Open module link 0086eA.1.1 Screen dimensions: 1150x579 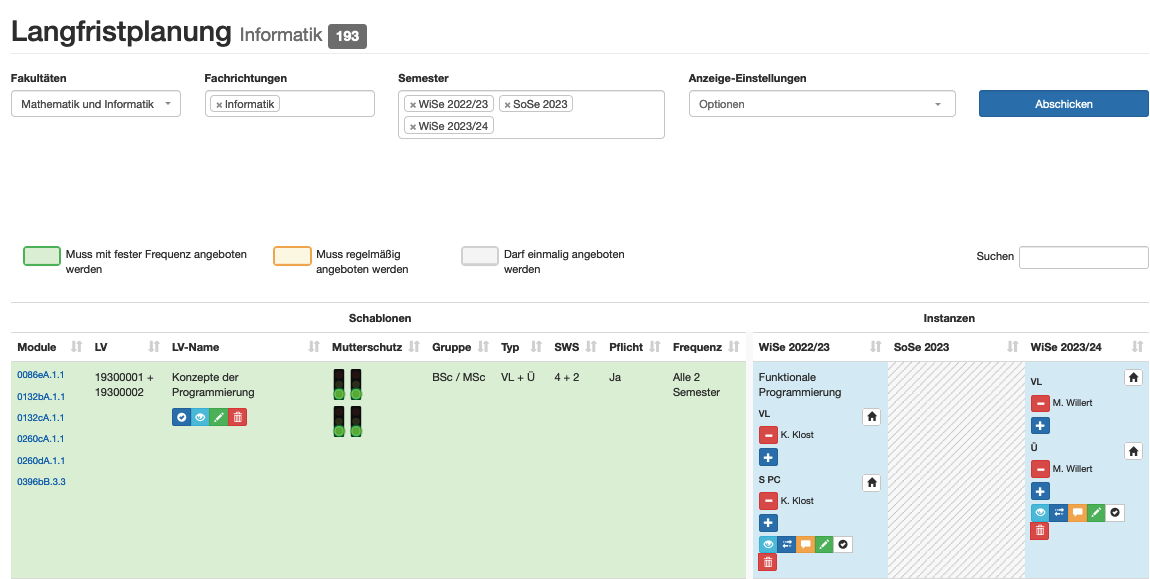click(x=40, y=375)
